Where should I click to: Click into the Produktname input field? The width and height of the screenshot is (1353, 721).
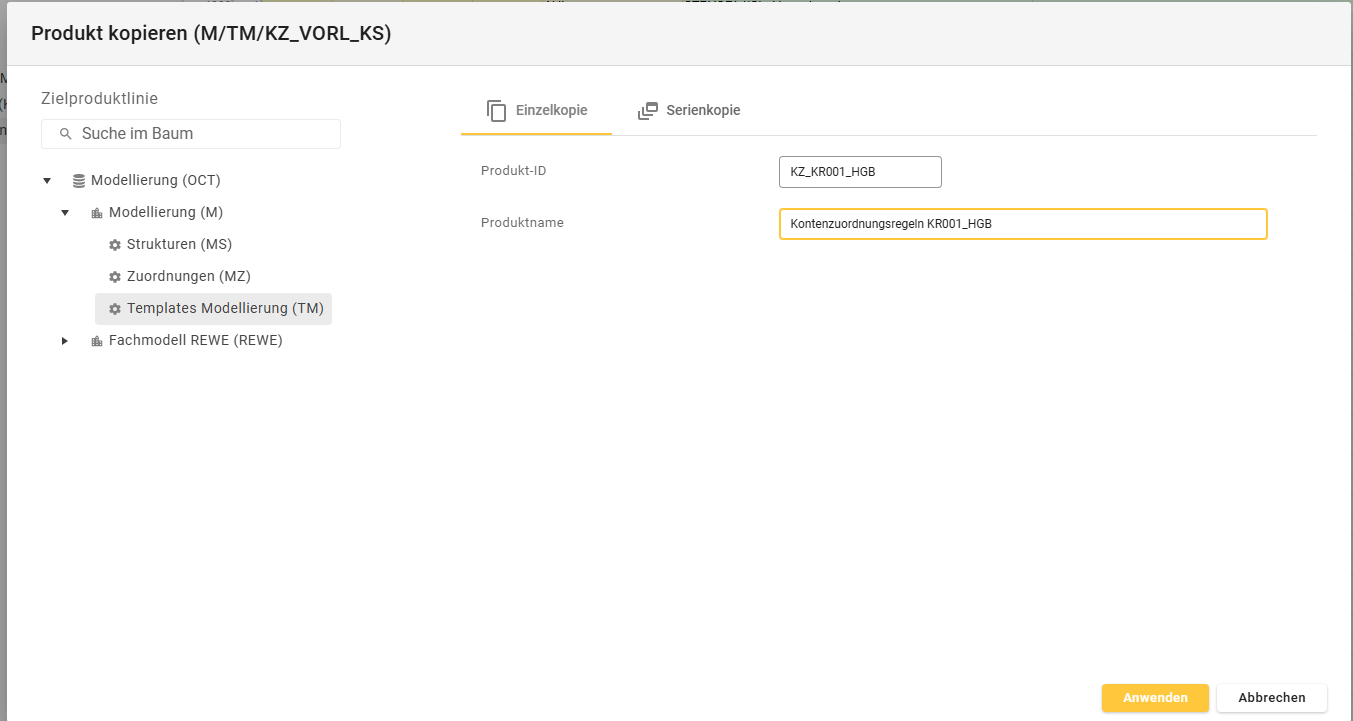point(1023,224)
